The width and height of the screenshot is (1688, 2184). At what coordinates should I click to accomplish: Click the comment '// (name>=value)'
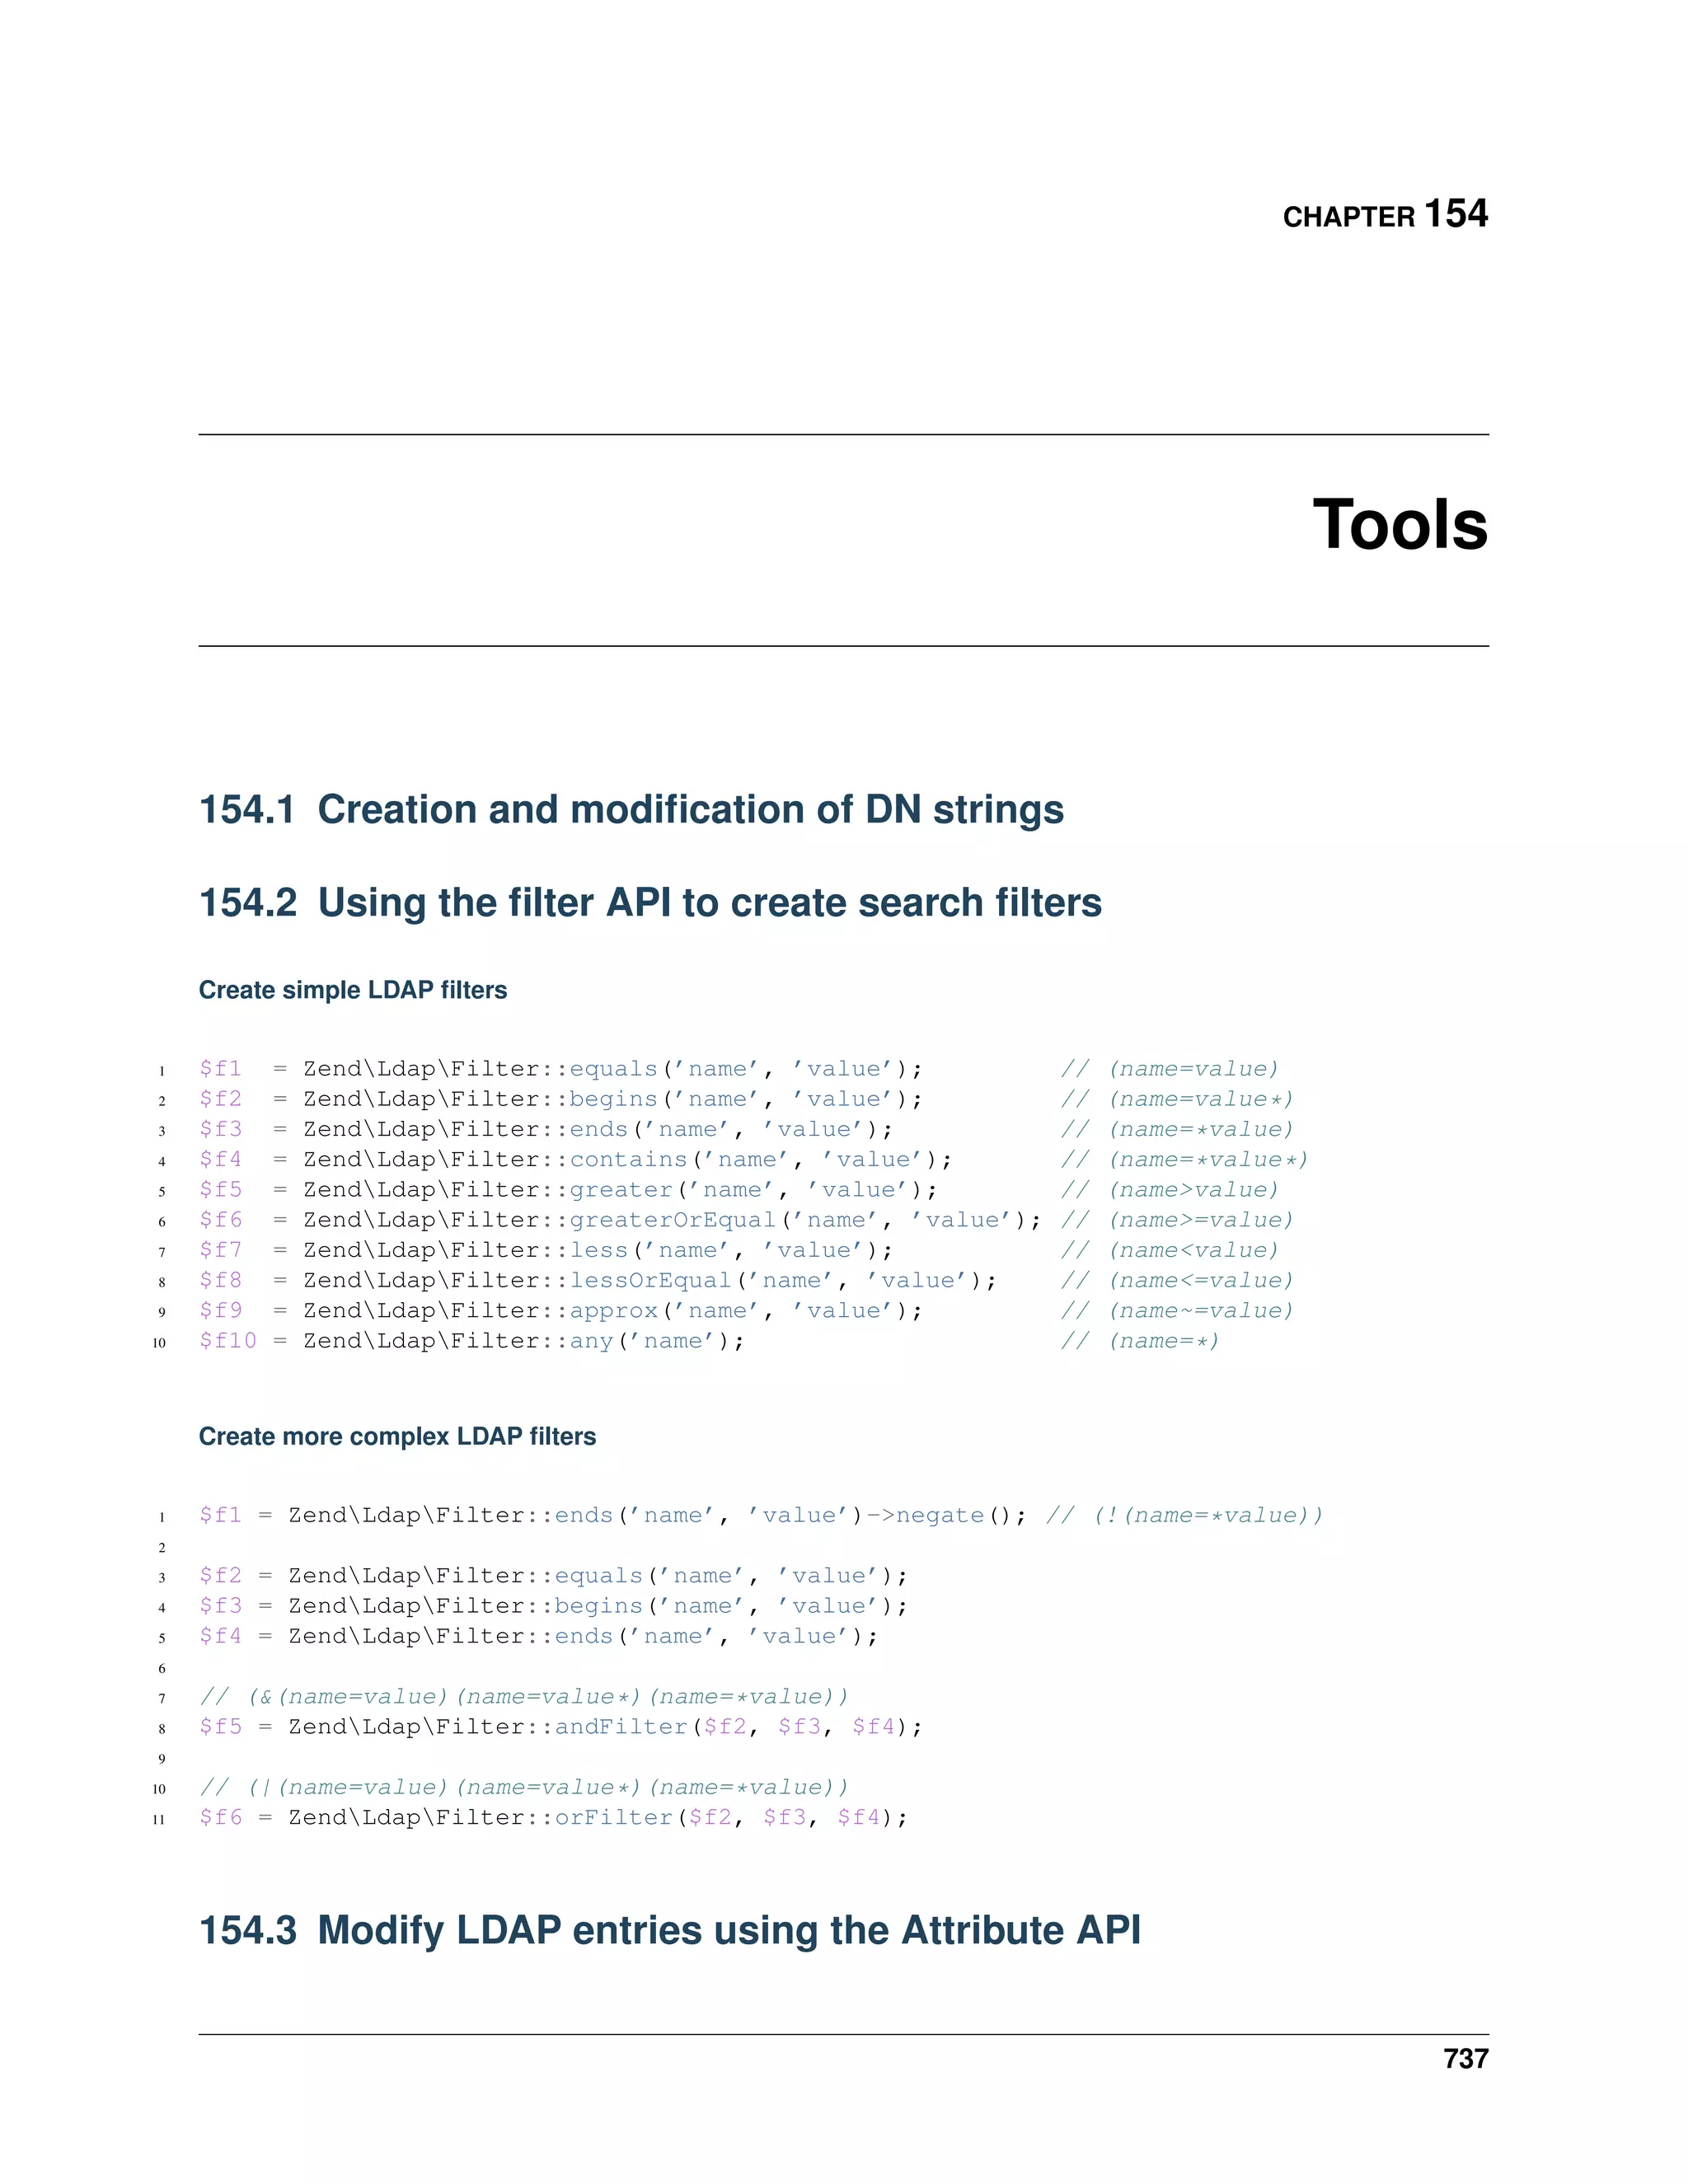[1177, 1220]
